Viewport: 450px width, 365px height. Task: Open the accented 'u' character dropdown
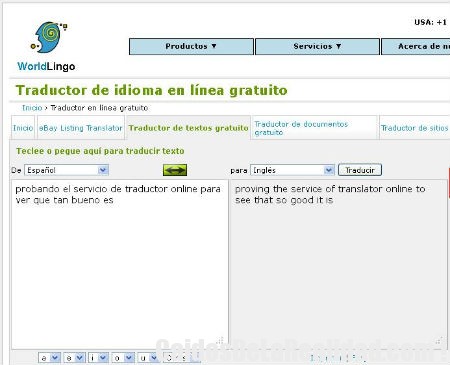point(148,358)
